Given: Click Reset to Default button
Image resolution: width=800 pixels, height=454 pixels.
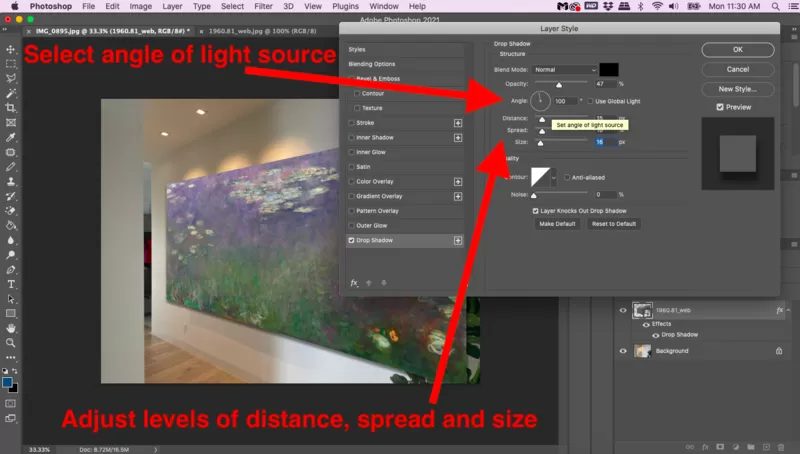Looking at the screenshot, I should click(614, 224).
